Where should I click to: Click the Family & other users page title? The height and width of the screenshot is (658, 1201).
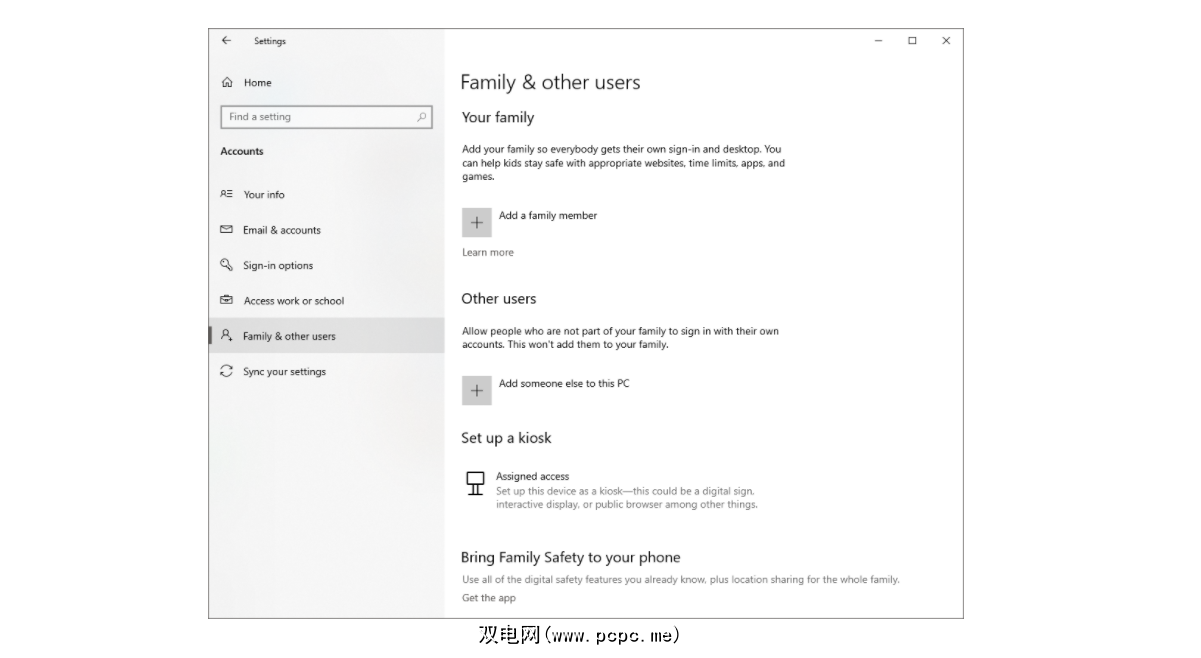point(550,83)
